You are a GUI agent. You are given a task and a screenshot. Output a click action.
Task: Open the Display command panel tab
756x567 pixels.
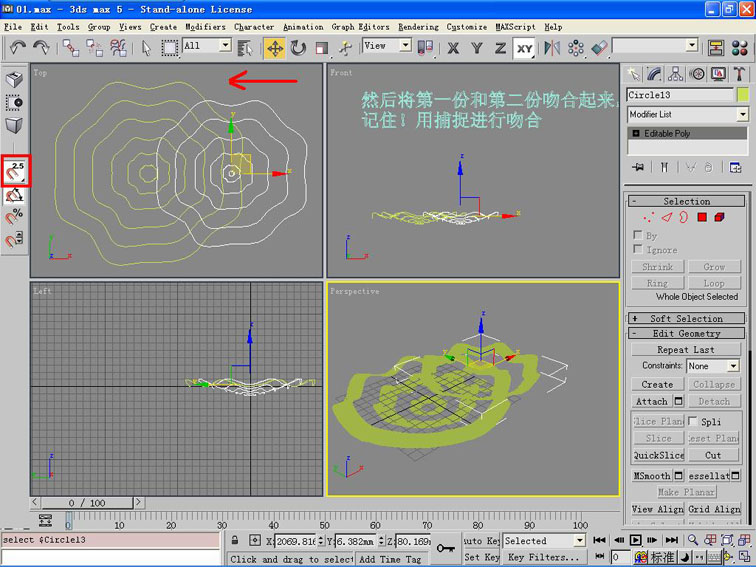[x=718, y=74]
